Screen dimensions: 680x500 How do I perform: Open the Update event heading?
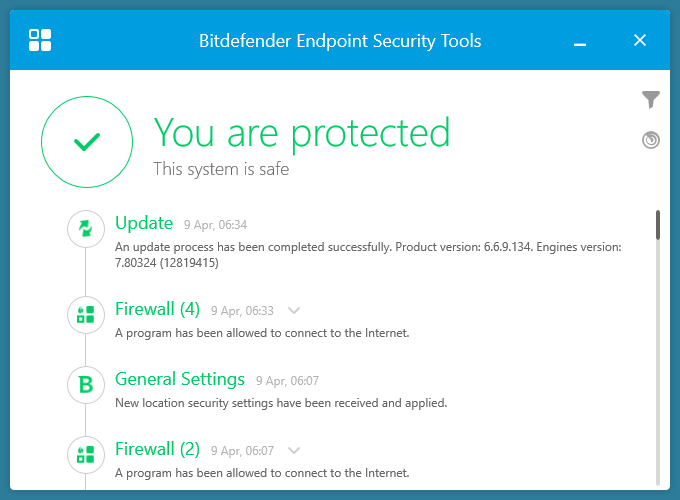point(144,223)
